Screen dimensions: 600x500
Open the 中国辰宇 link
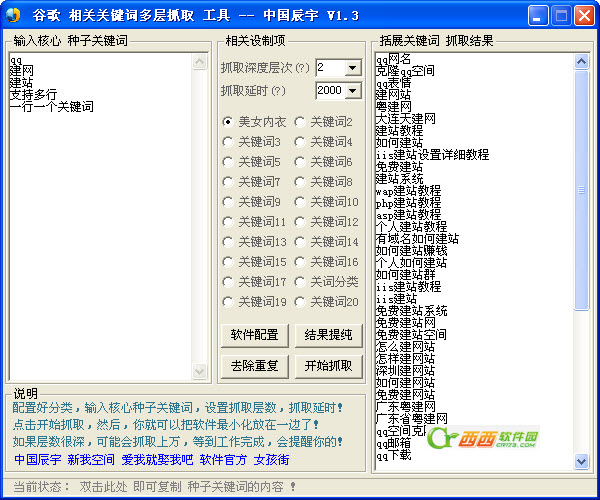click(x=38, y=459)
